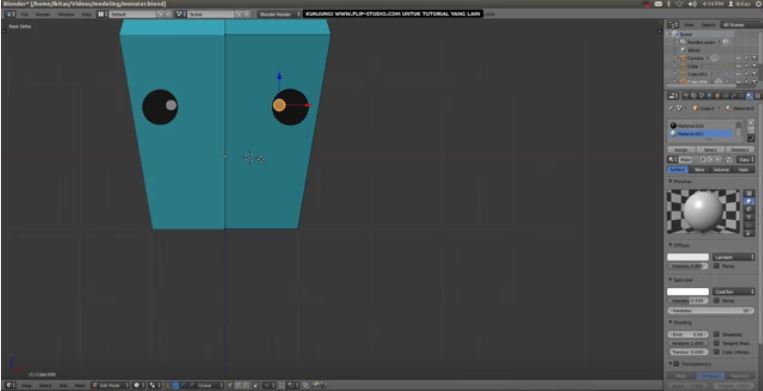Open the Render menu
763x391 pixels.
(x=43, y=15)
